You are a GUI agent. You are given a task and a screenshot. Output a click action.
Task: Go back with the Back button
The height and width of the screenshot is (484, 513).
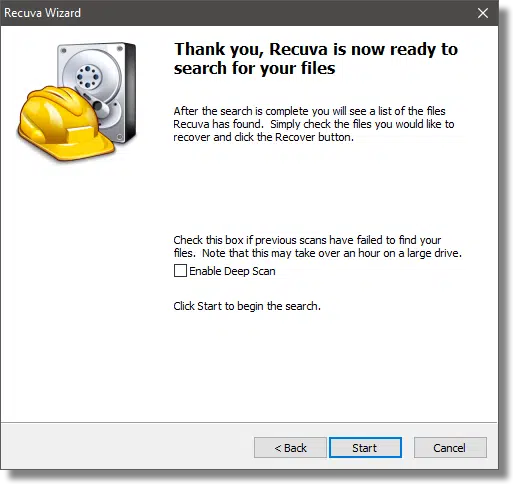pyautogui.click(x=290, y=448)
